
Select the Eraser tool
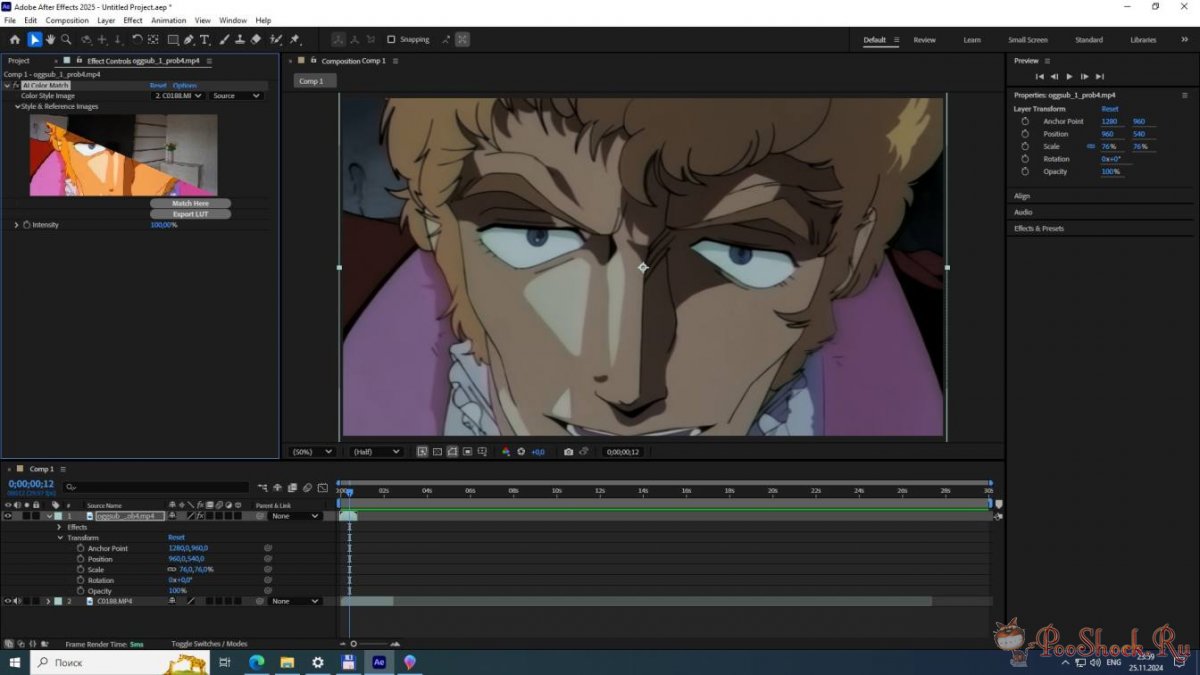(255, 40)
